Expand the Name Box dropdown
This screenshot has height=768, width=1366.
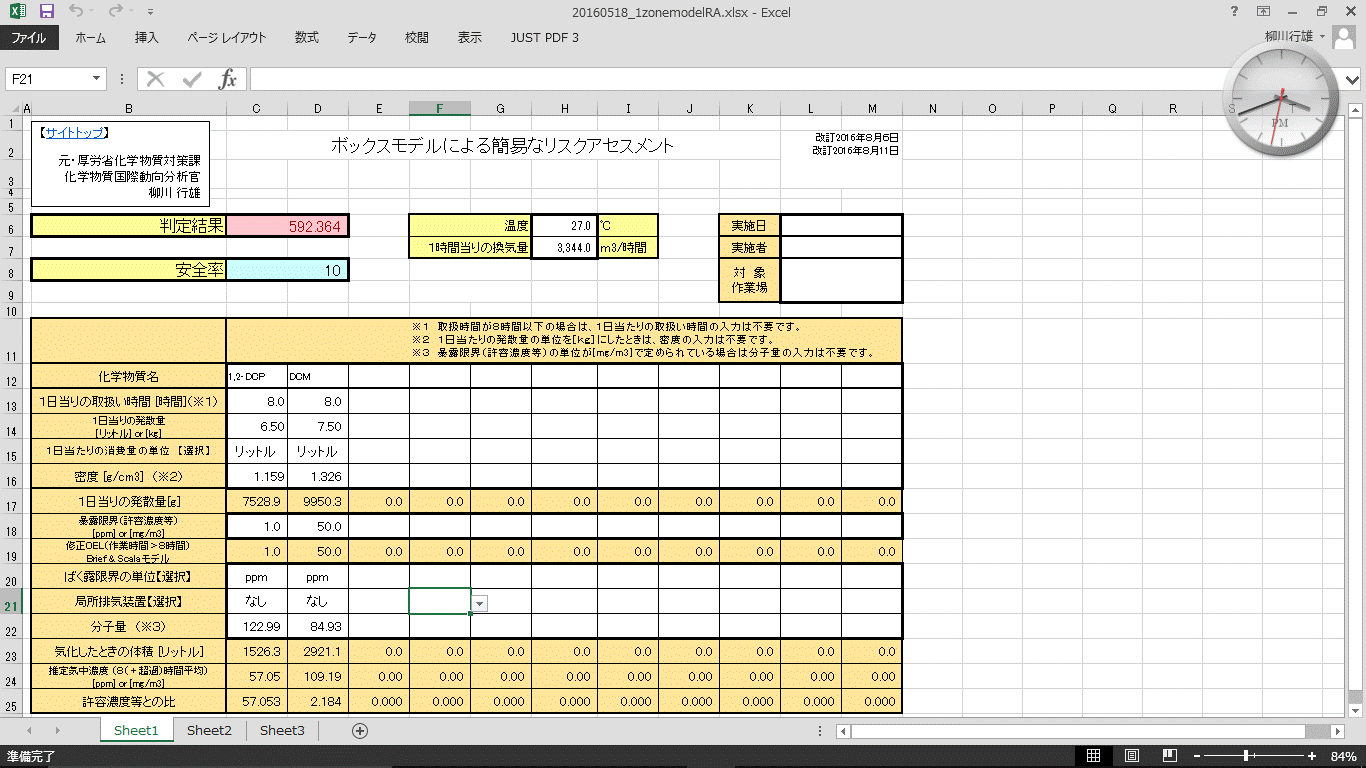point(97,79)
